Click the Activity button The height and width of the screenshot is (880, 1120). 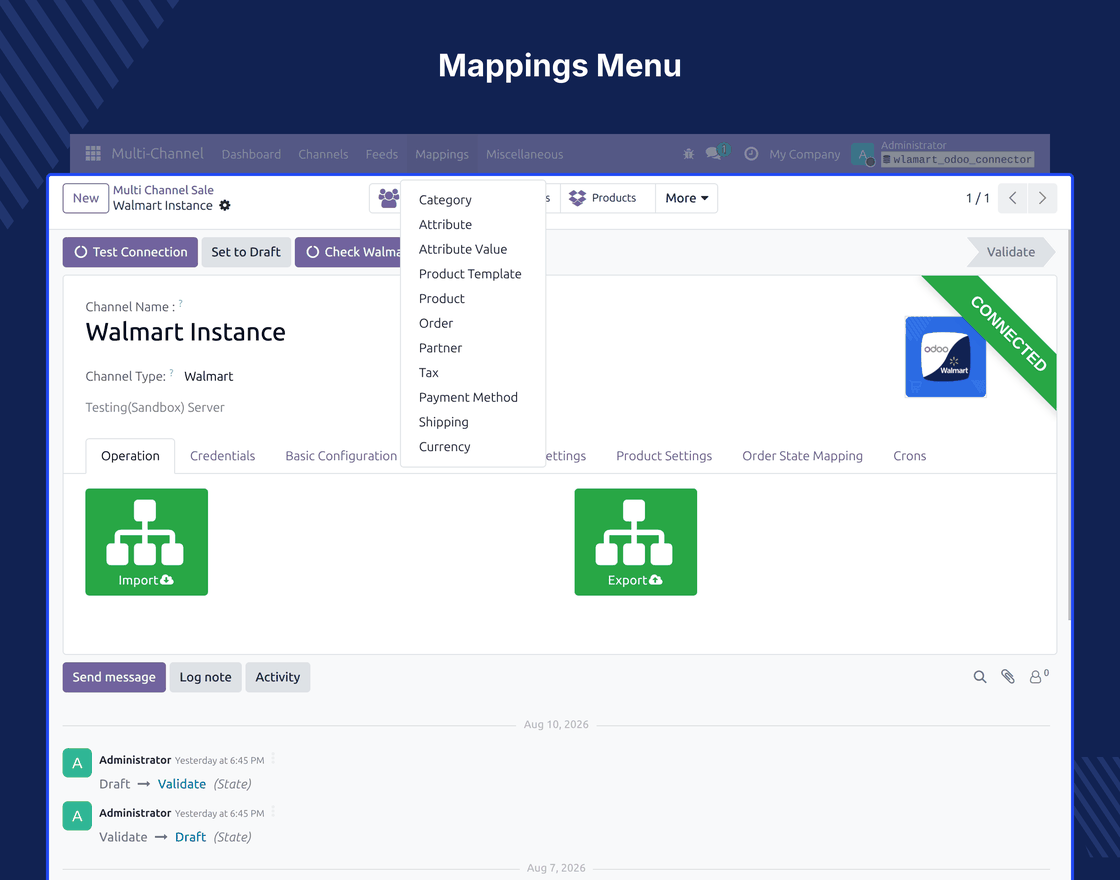pyautogui.click(x=278, y=677)
